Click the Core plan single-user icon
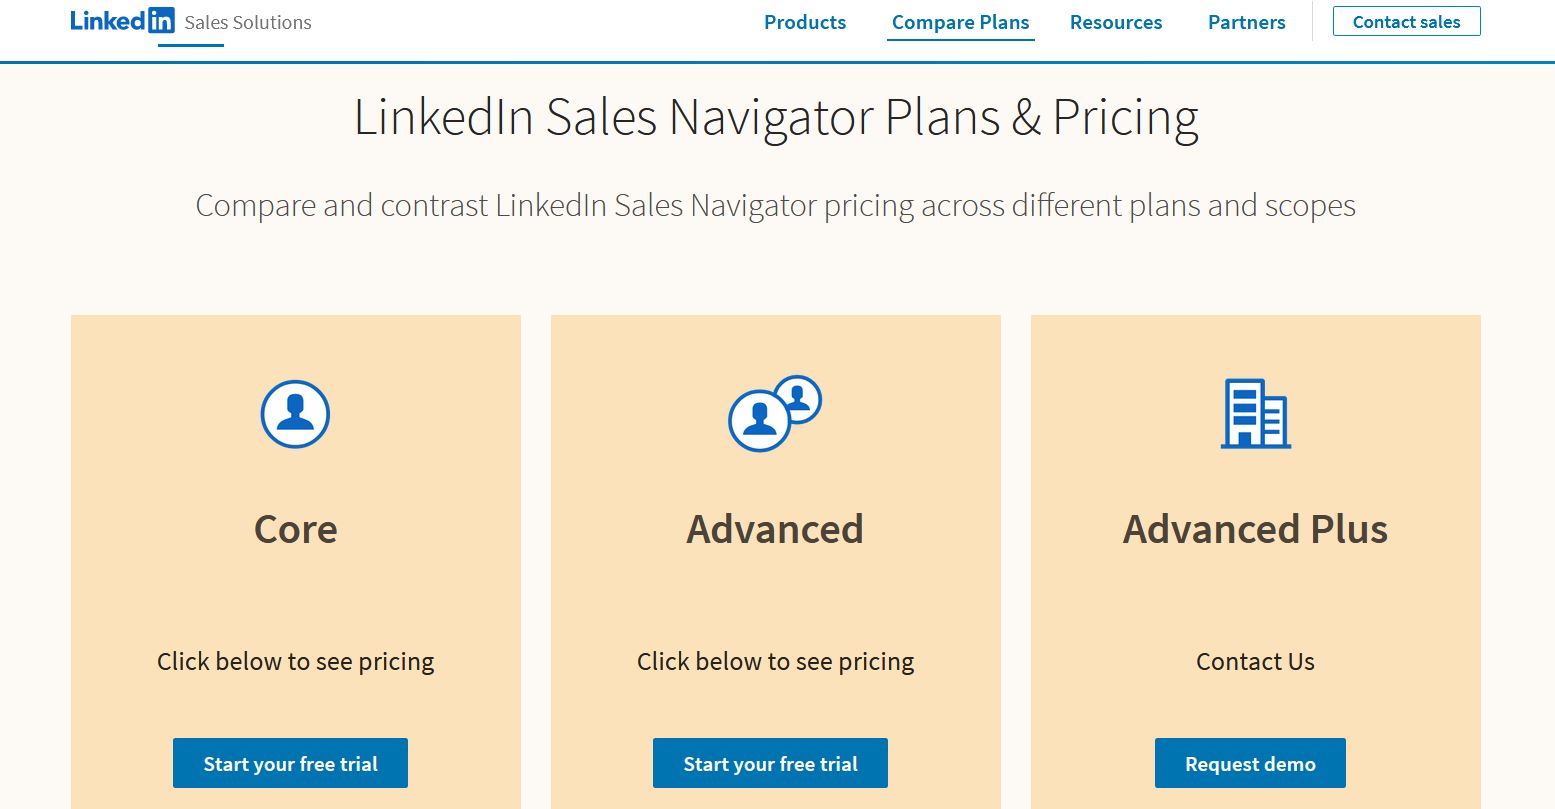This screenshot has width=1555, height=809. pyautogui.click(x=295, y=414)
